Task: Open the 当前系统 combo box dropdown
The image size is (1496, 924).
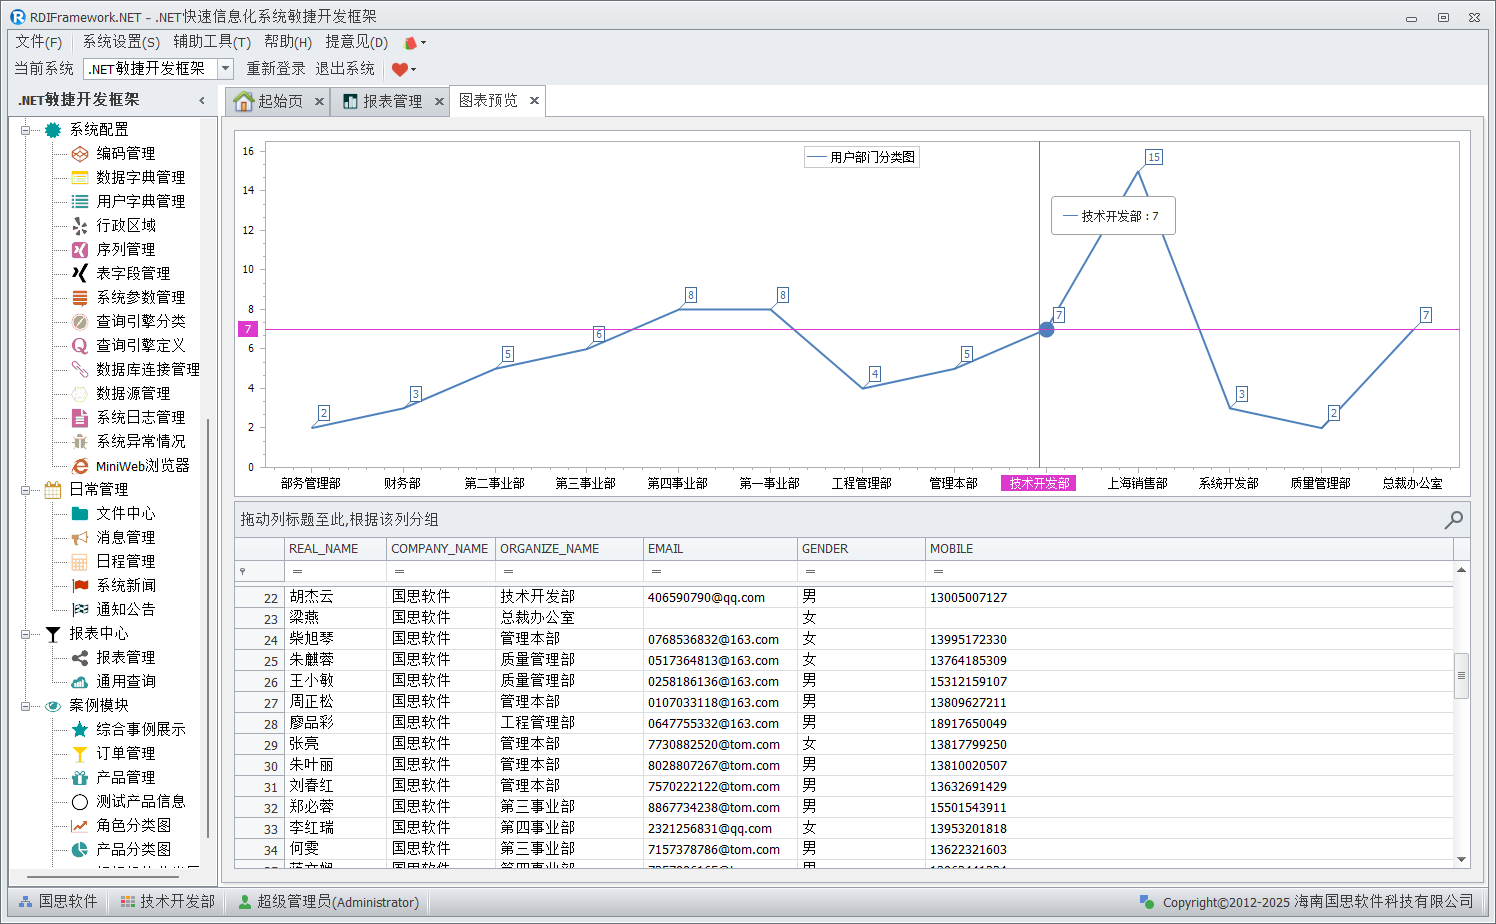Action: click(x=225, y=68)
